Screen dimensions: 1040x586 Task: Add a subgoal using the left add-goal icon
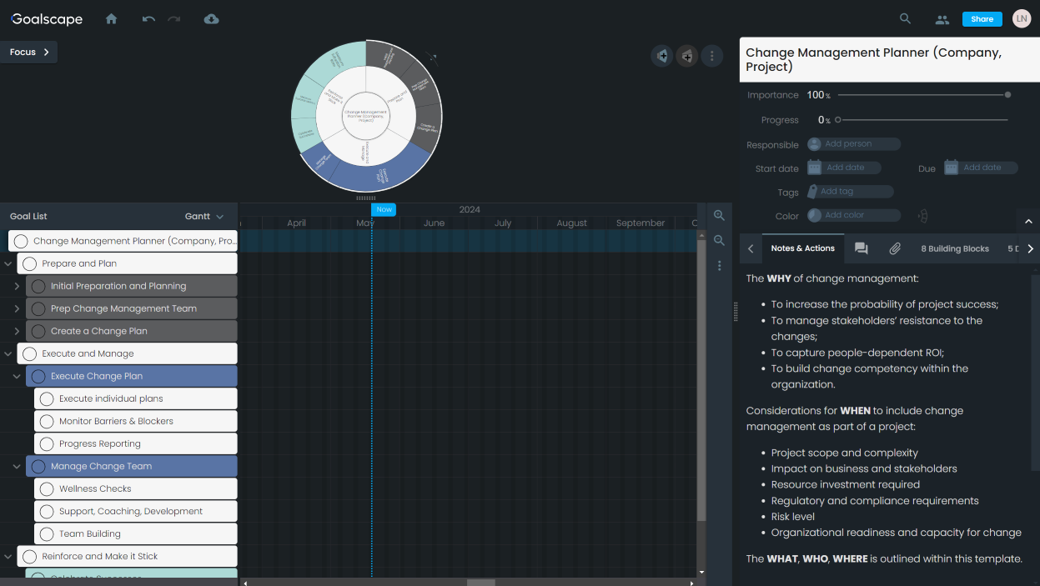tap(662, 56)
